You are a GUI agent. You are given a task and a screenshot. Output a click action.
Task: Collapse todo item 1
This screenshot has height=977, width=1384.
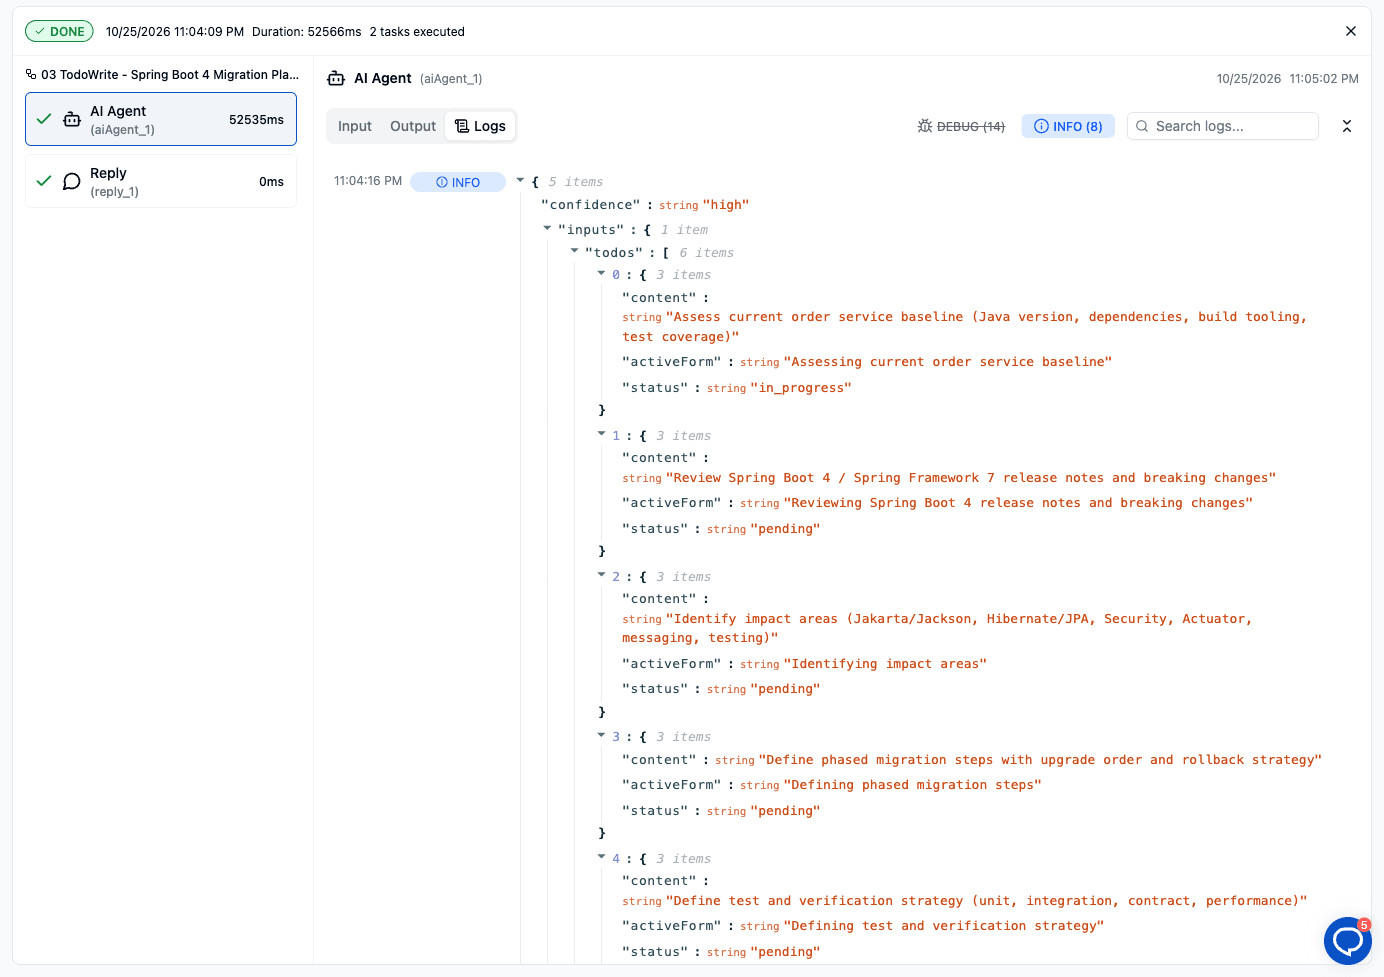coord(601,435)
